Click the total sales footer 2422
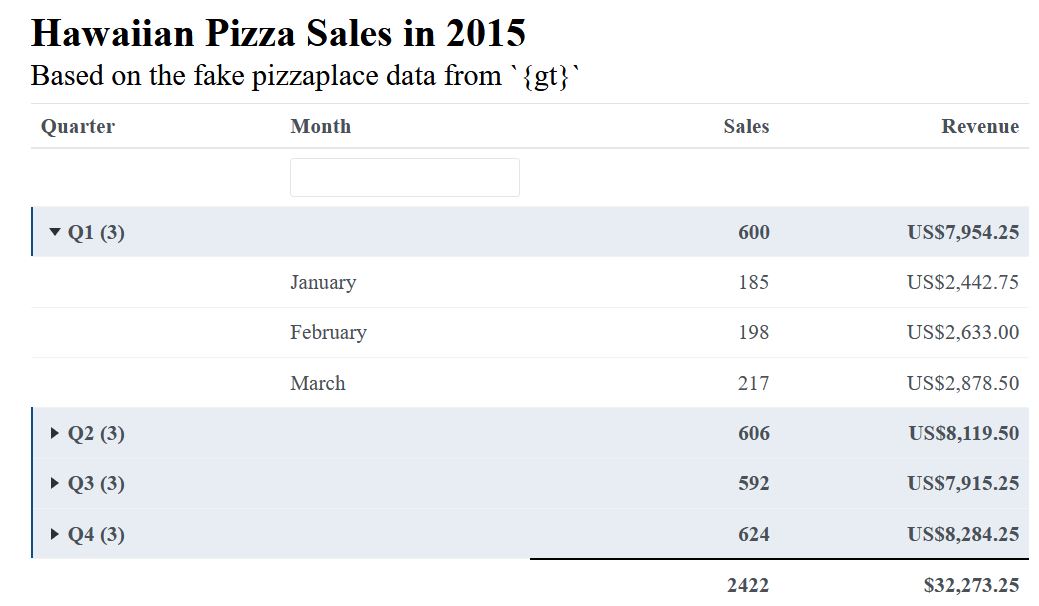The width and height of the screenshot is (1039, 606). point(748,585)
